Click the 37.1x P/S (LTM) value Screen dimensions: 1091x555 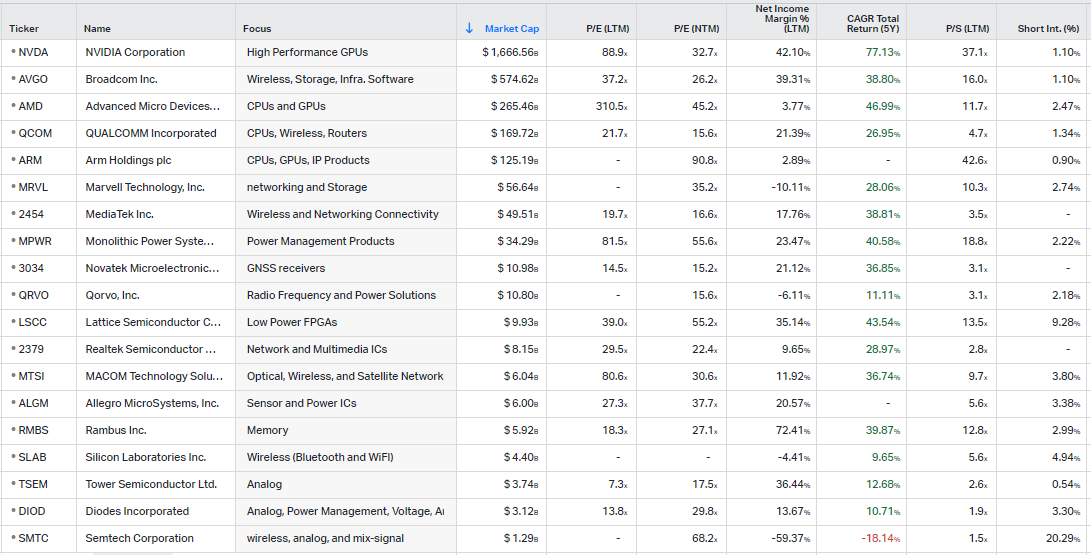click(x=975, y=52)
